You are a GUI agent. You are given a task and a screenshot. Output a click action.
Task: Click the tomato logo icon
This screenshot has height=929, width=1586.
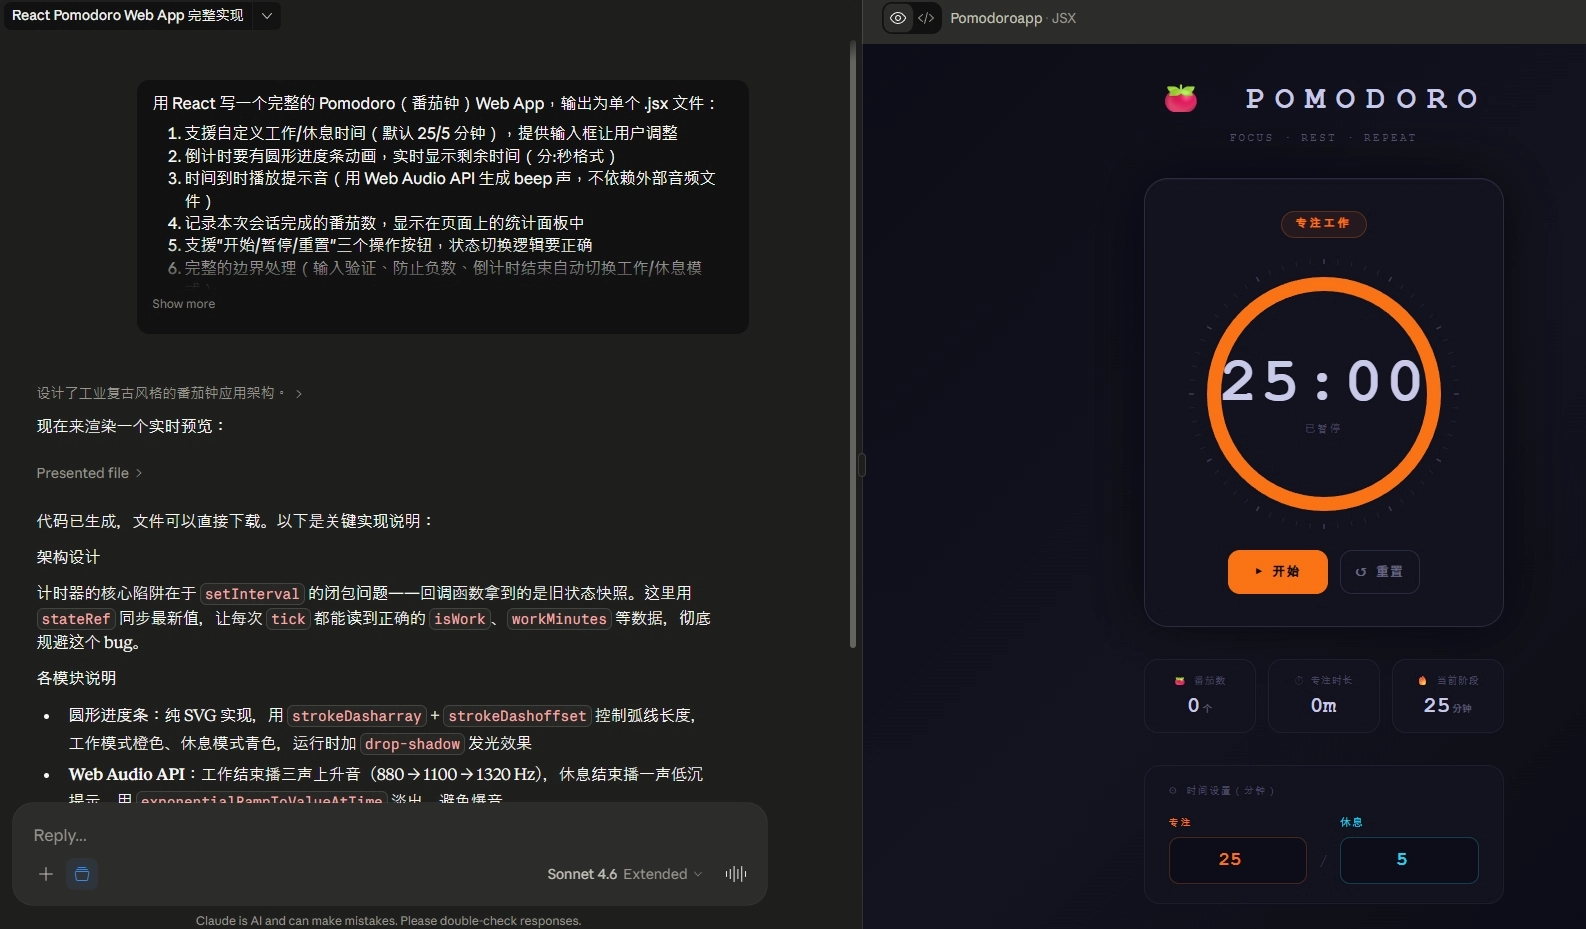pyautogui.click(x=1181, y=98)
